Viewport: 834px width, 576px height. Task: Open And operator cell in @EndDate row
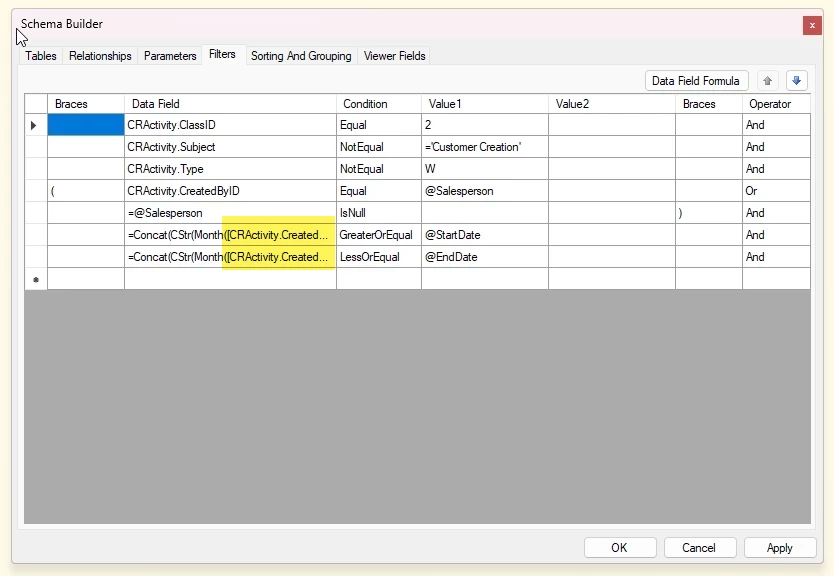click(x=776, y=257)
